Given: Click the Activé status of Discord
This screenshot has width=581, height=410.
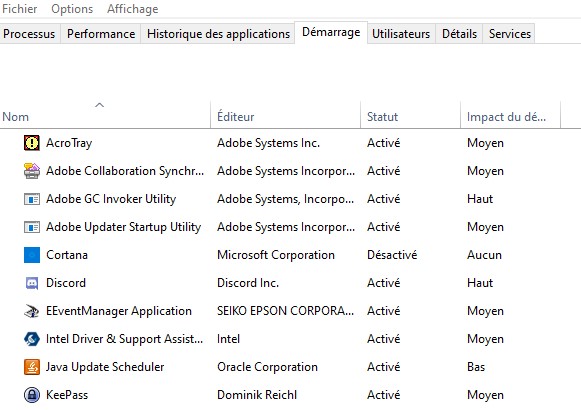Looking at the screenshot, I should (384, 283).
